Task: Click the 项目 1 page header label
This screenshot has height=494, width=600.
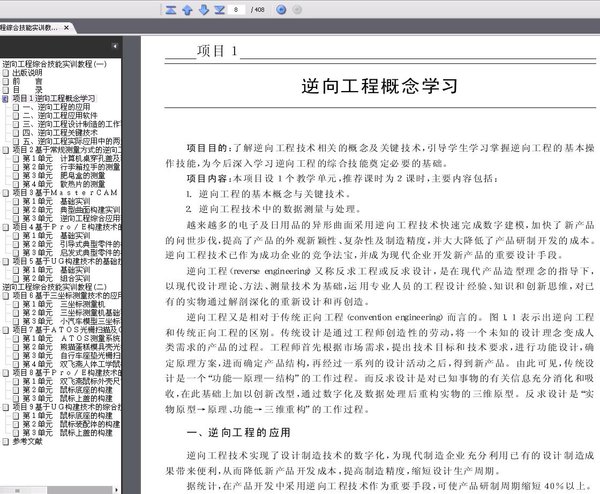Action: (217, 51)
